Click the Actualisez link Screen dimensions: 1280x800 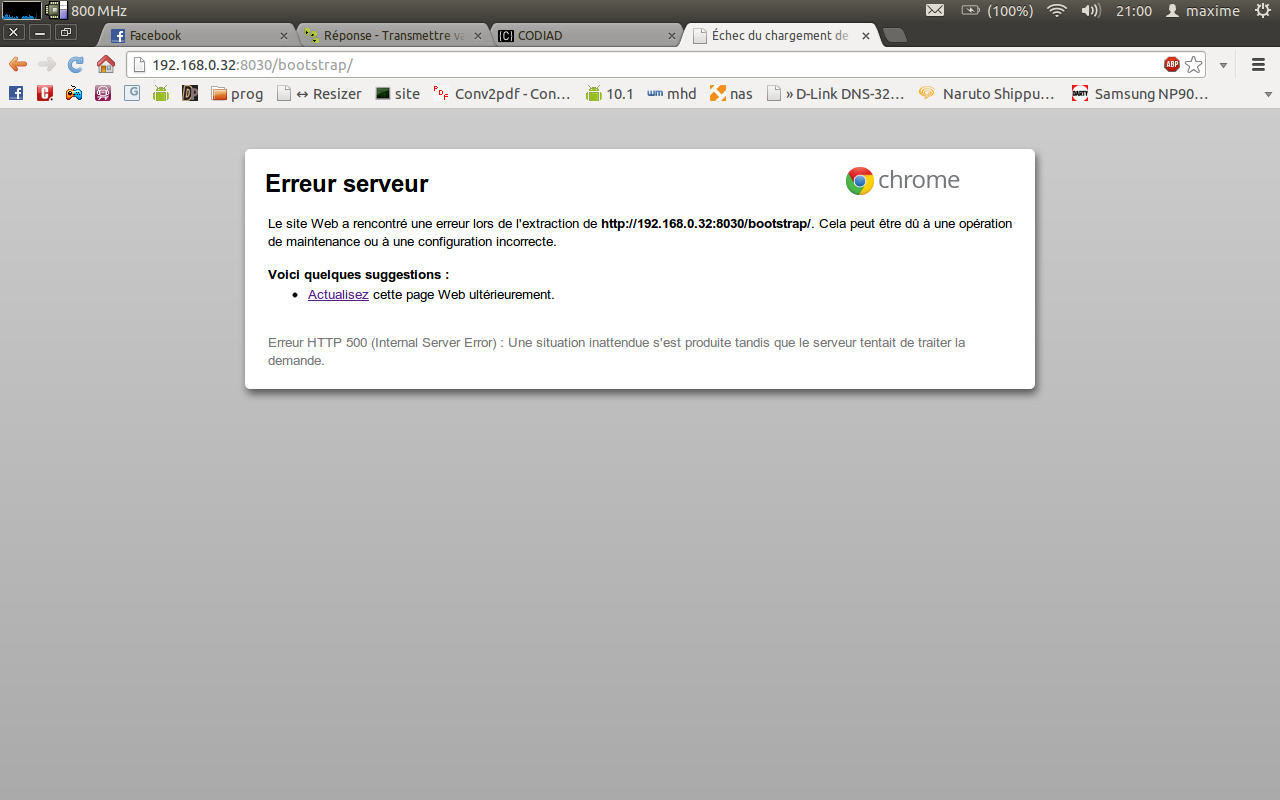338,295
